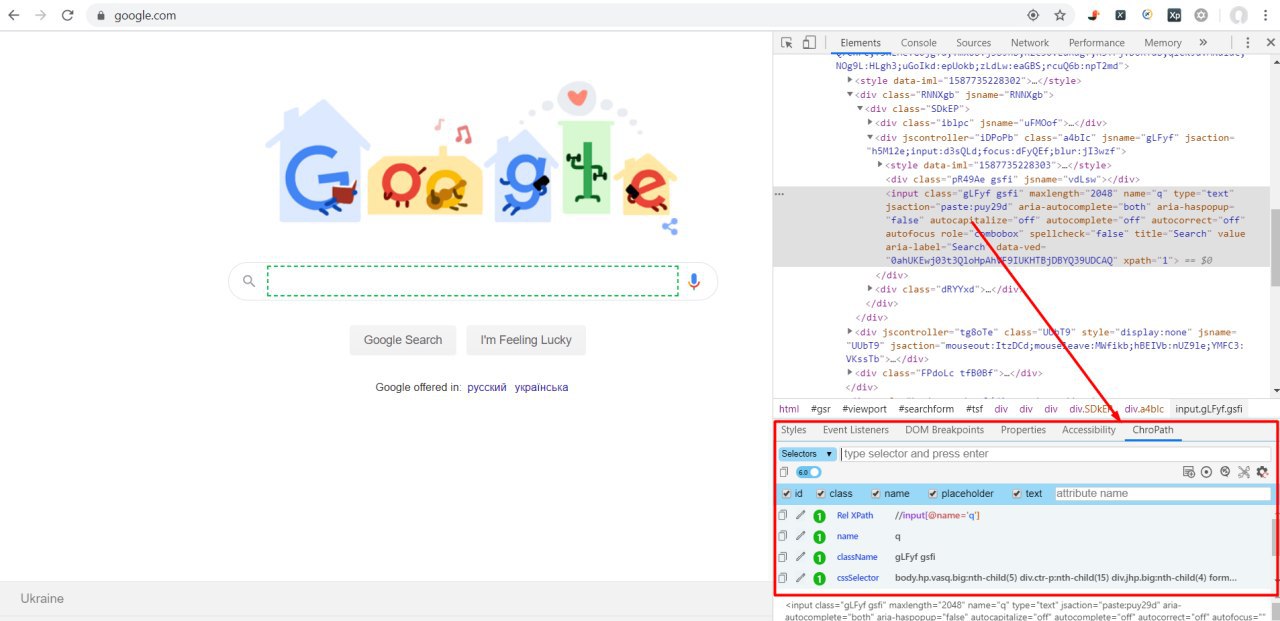Uncheck the text checkbox in ChroPath

pyautogui.click(x=1017, y=494)
